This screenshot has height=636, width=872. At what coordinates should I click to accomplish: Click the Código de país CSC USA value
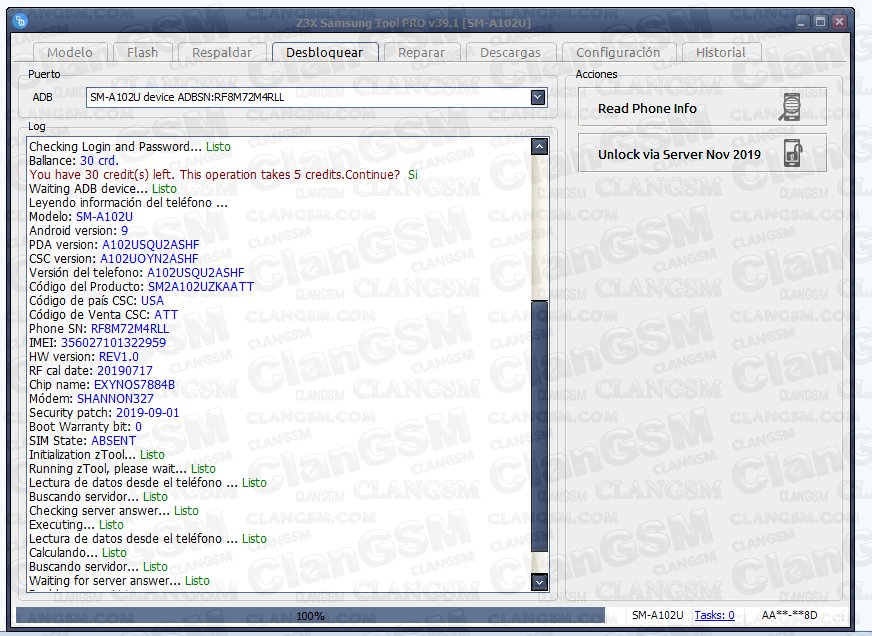tap(152, 301)
